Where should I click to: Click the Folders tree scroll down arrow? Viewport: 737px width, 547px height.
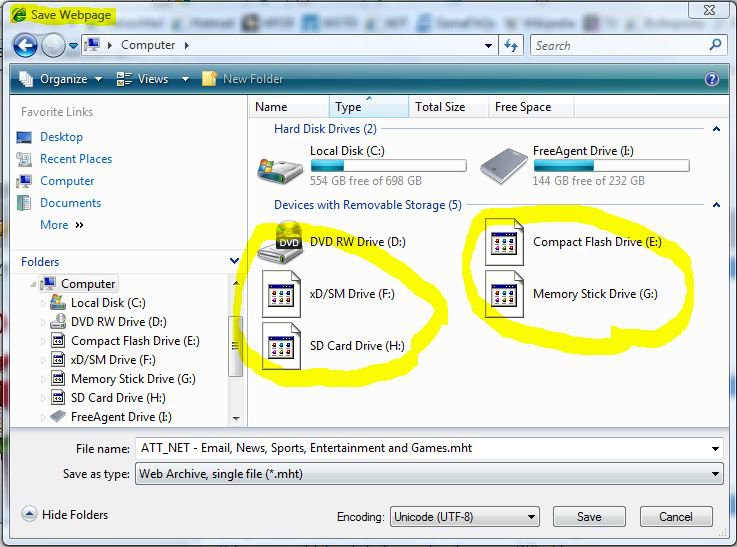236,418
